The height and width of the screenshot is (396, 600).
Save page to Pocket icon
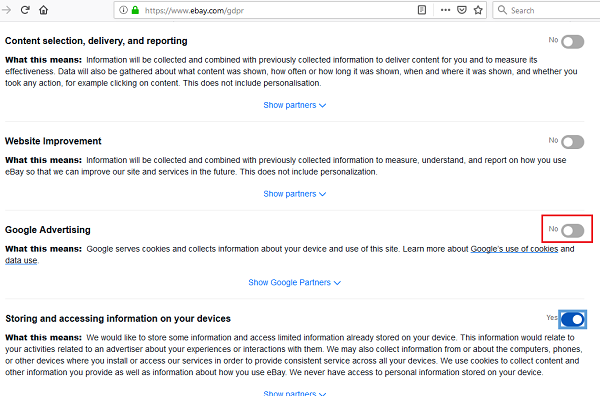[462, 10]
